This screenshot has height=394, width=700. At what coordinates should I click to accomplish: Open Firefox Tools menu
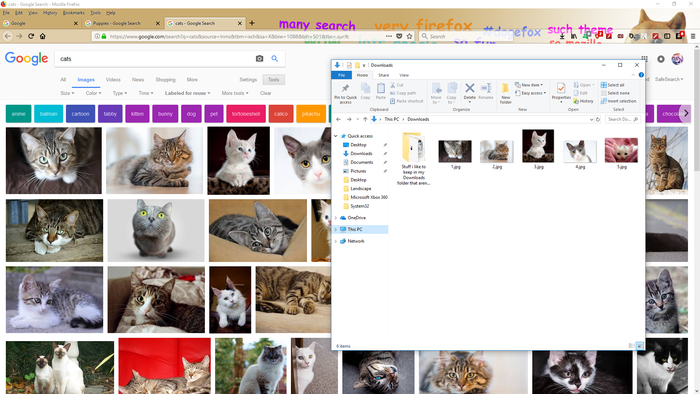(x=96, y=13)
